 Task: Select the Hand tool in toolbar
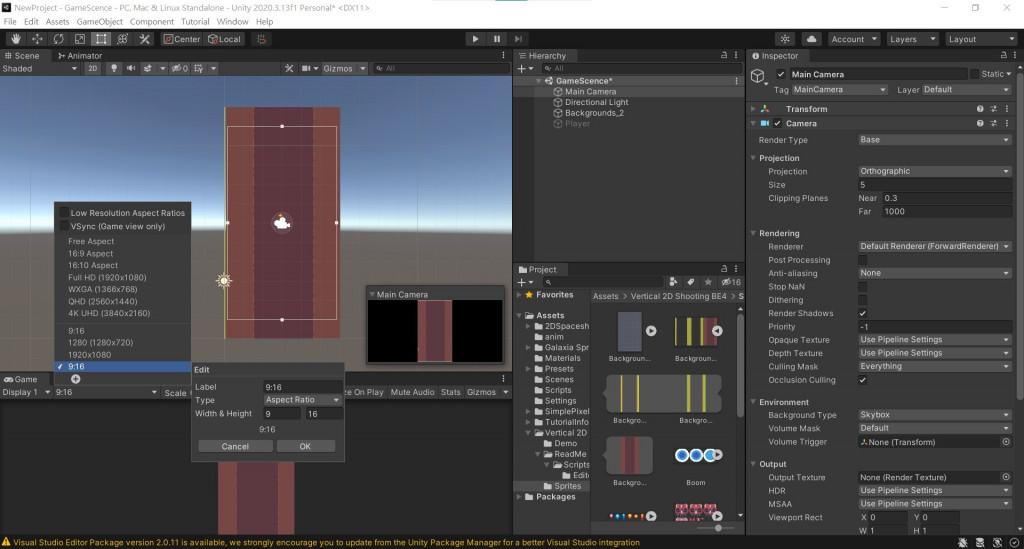tap(16, 39)
